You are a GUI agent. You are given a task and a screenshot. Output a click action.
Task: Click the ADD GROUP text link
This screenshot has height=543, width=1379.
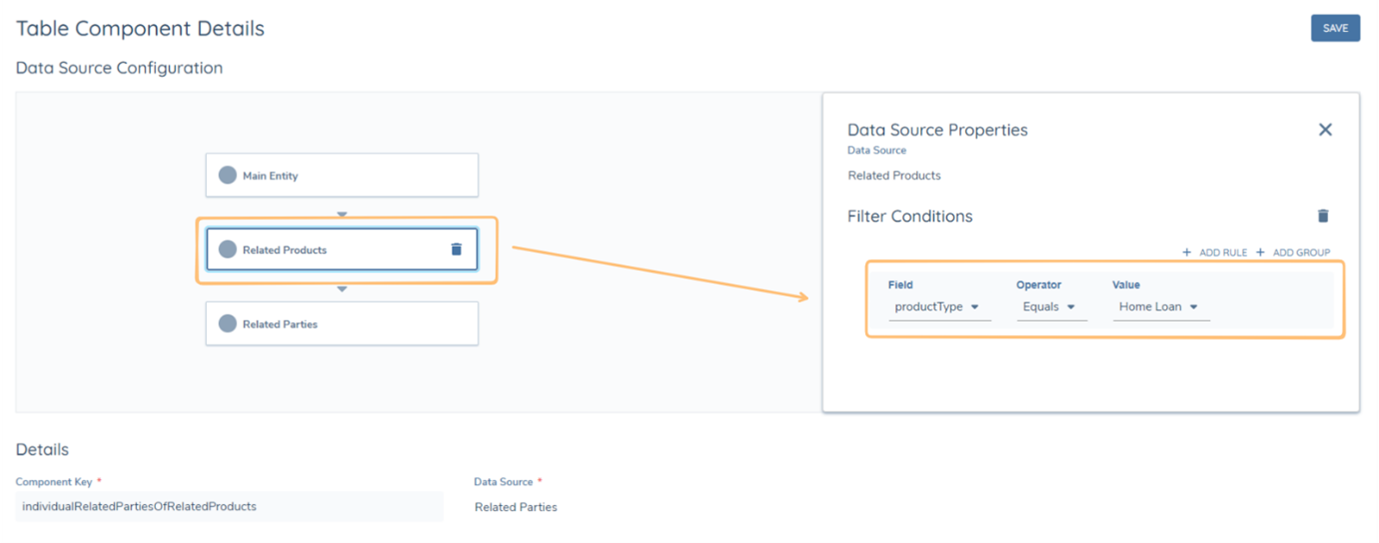point(1301,253)
